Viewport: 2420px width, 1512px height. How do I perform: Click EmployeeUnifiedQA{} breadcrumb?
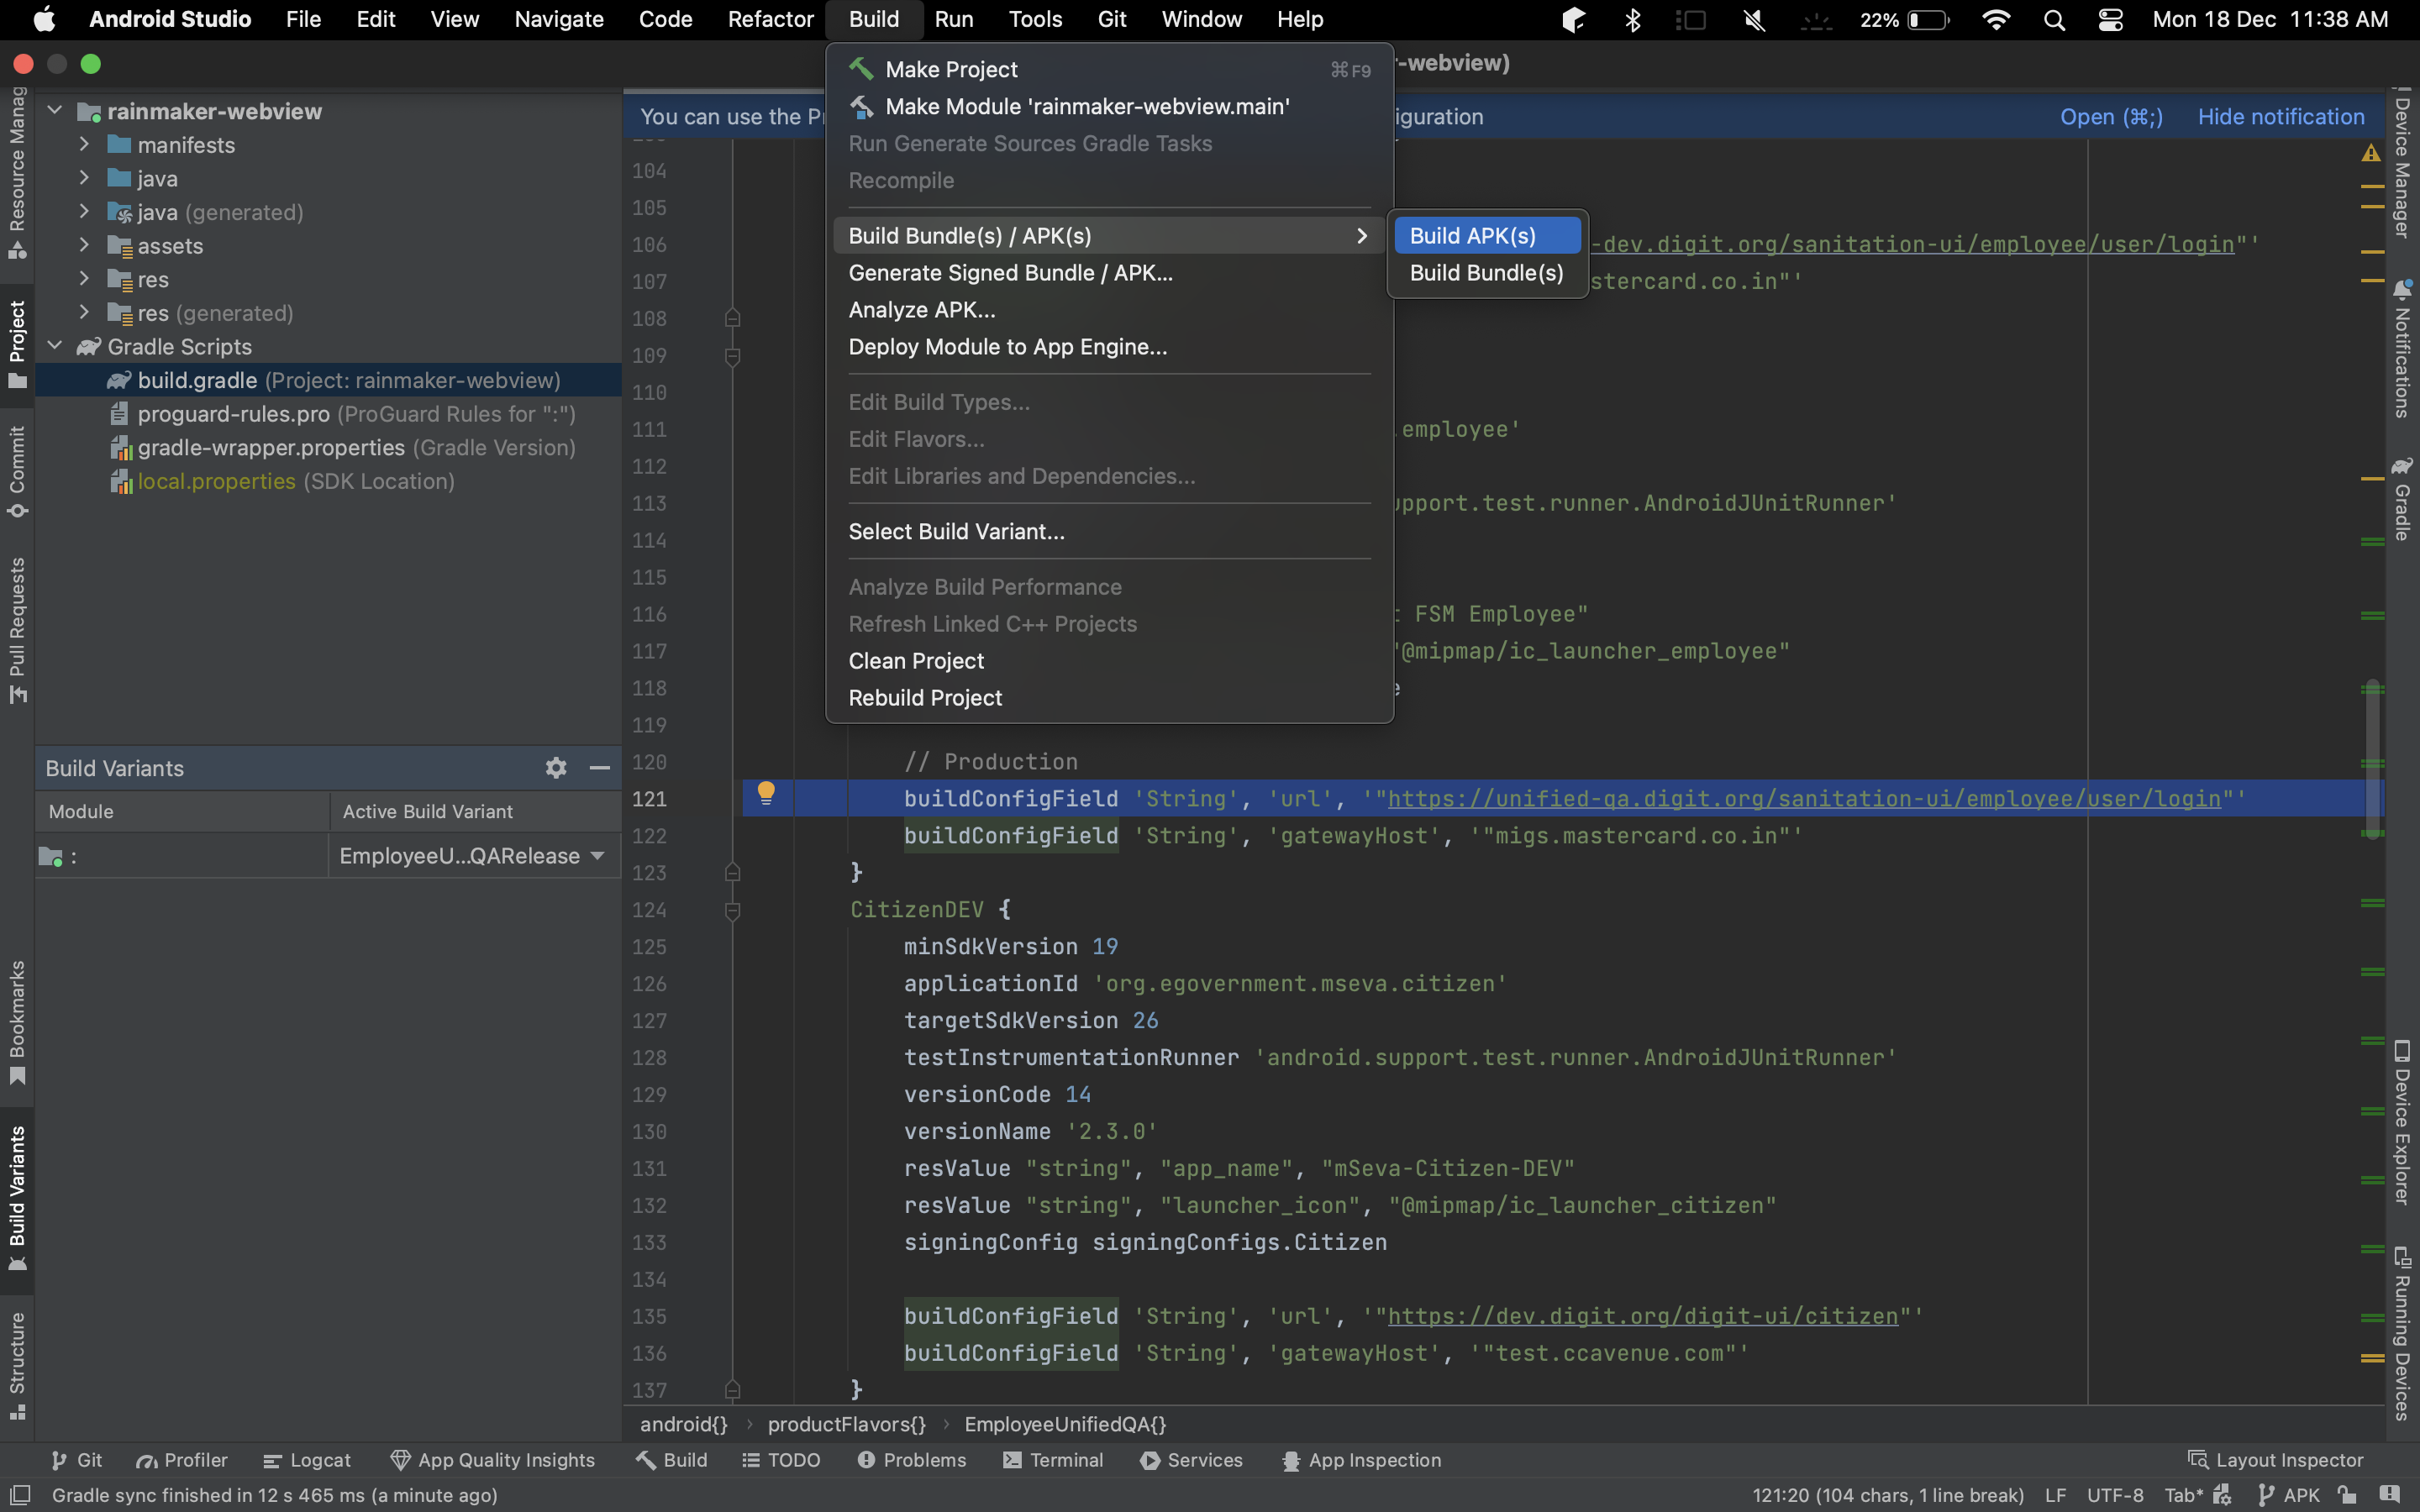(1065, 1424)
